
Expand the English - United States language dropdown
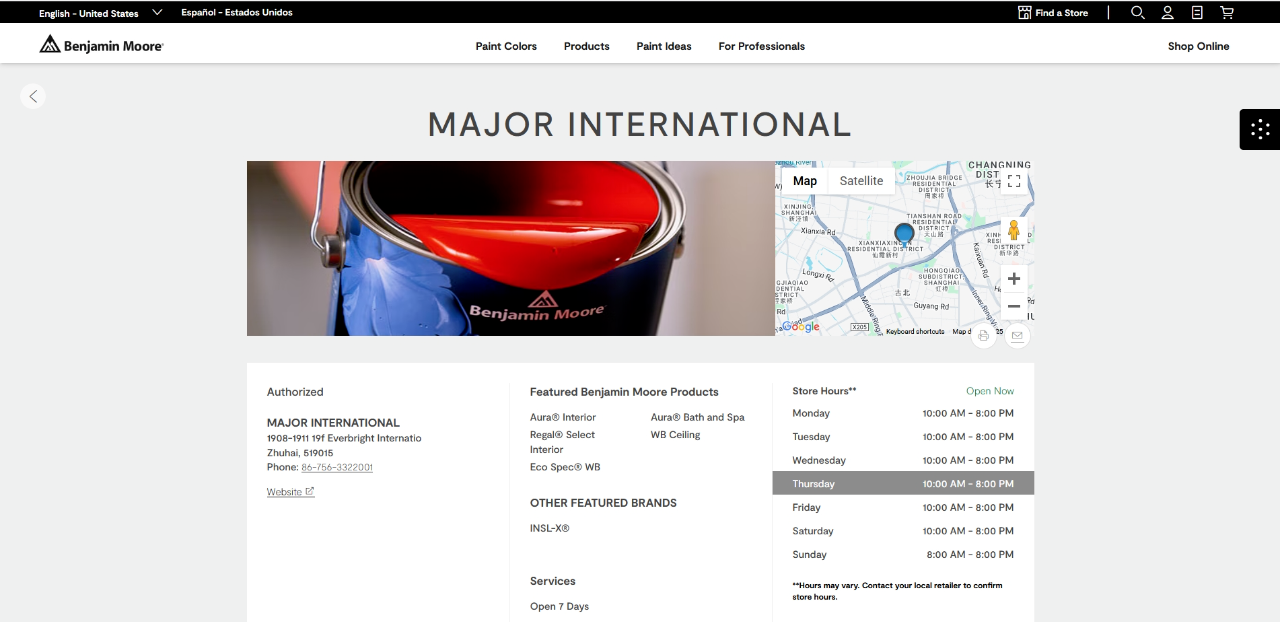[x=100, y=13]
